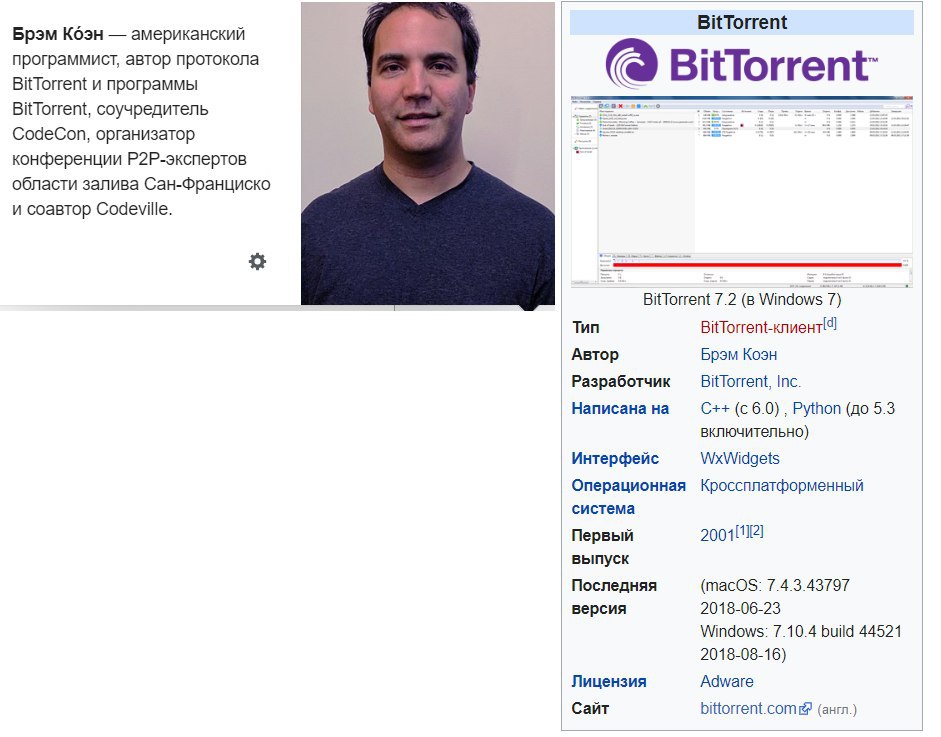Screen dimensions: 941x737
Task: Open the BitTorrent-клиент type link
Action: click(761, 328)
